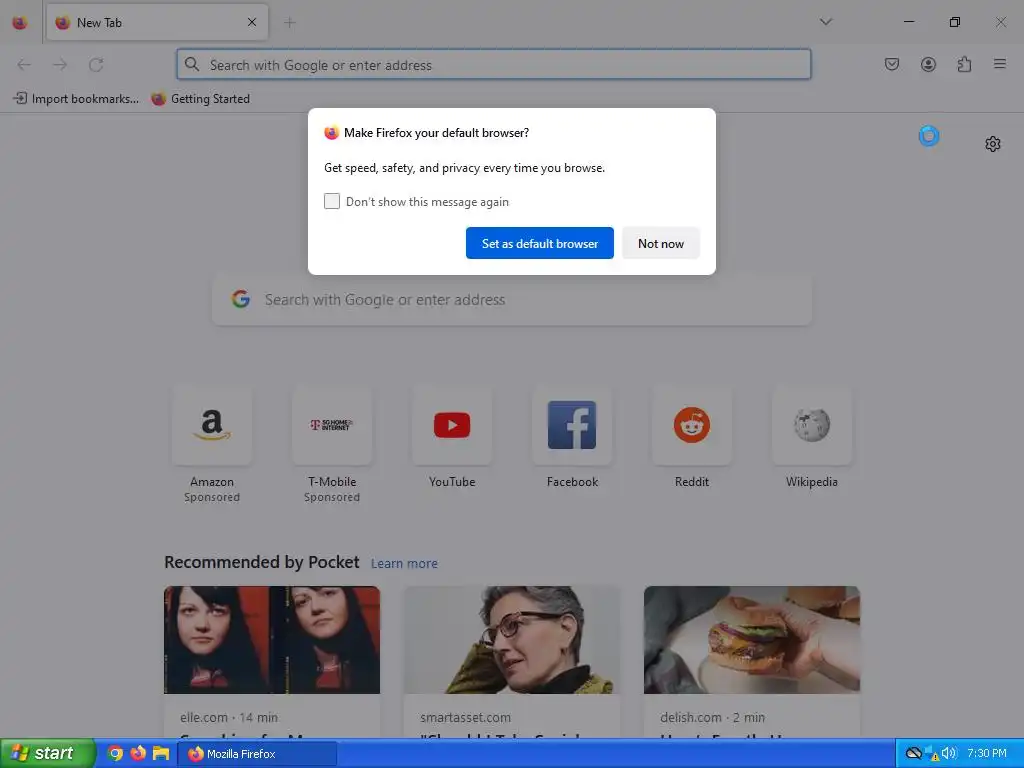Screen dimensions: 1024x768
Task: Open the folder quick launch icon
Action: pos(161,753)
